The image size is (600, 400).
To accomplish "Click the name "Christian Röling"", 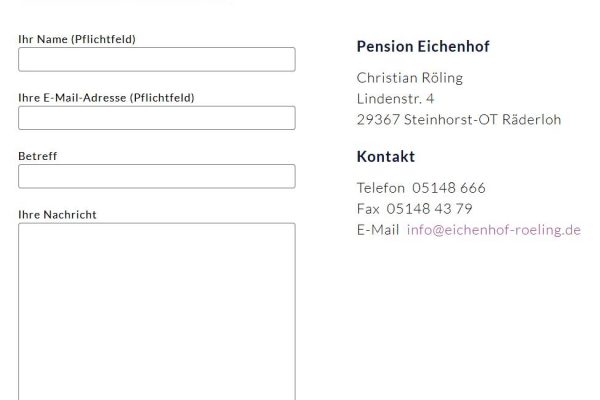I will click(410, 78).
